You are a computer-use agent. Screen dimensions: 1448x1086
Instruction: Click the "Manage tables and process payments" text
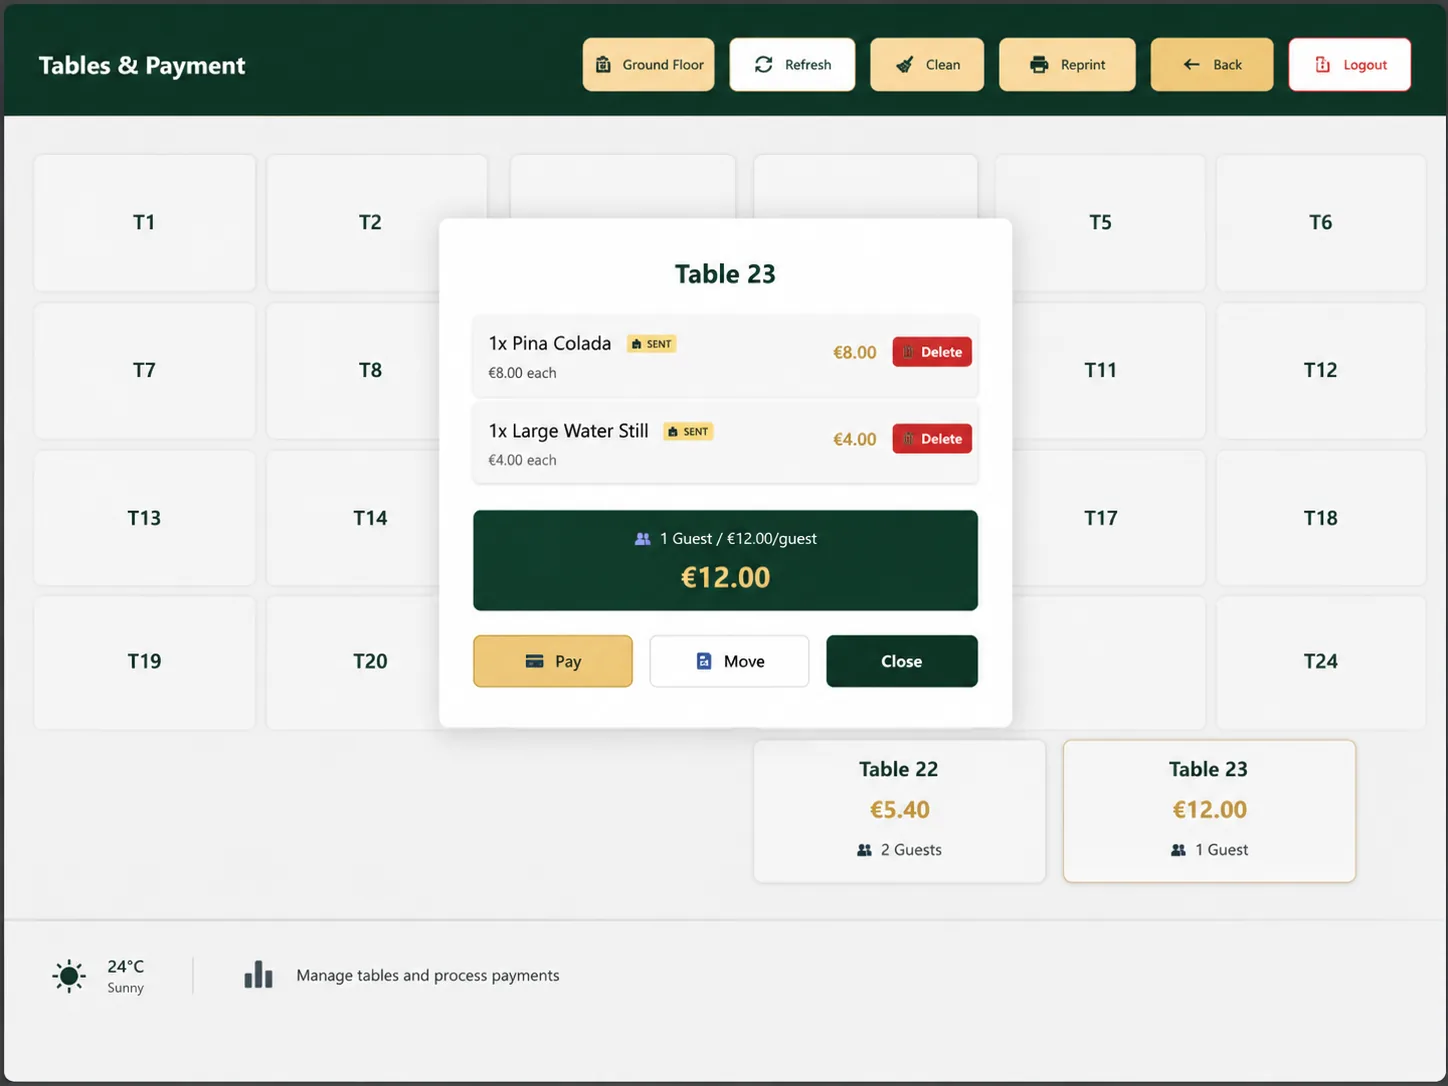point(428,975)
